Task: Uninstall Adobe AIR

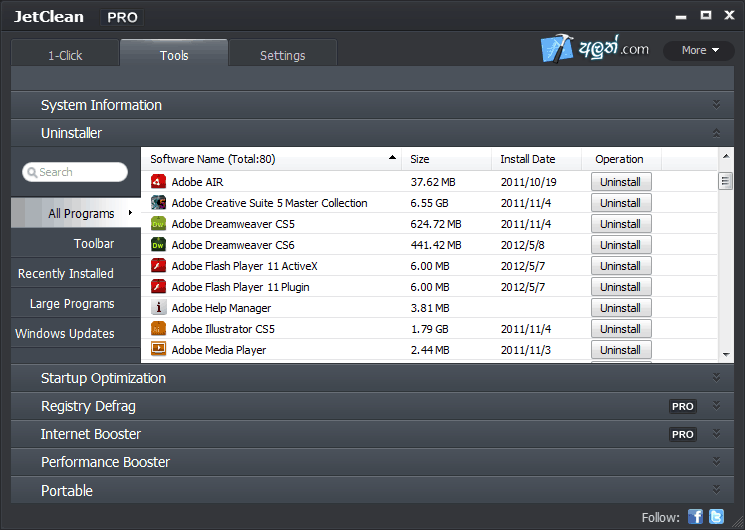Action: pyautogui.click(x=621, y=182)
